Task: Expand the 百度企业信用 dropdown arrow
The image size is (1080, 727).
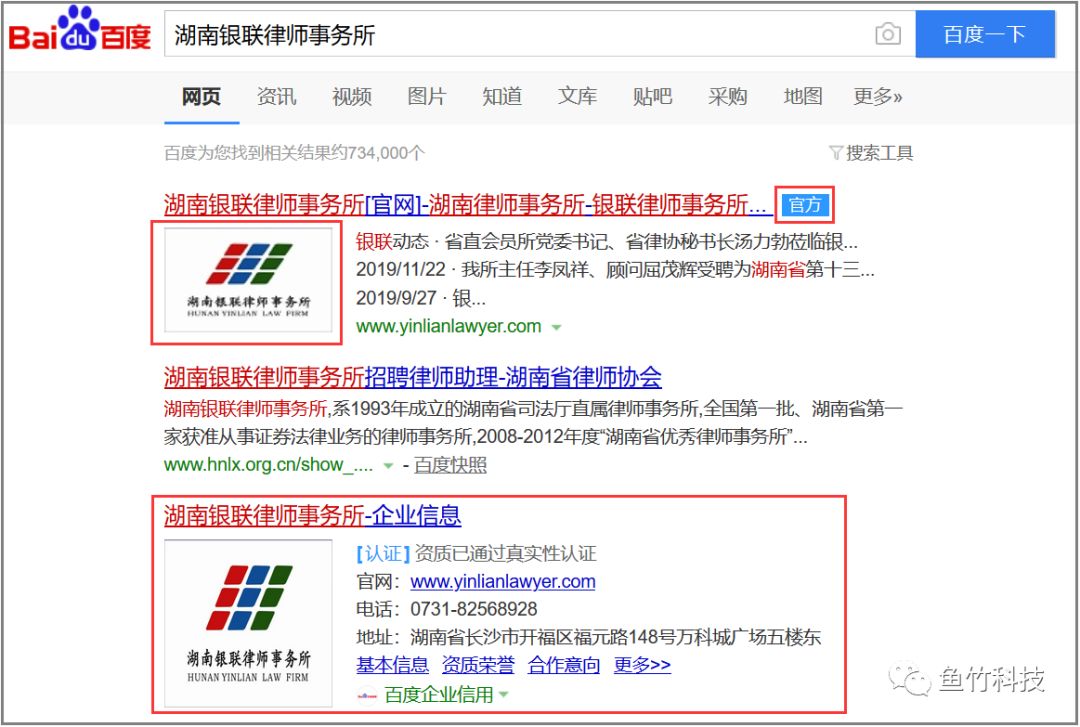Action: 504,695
